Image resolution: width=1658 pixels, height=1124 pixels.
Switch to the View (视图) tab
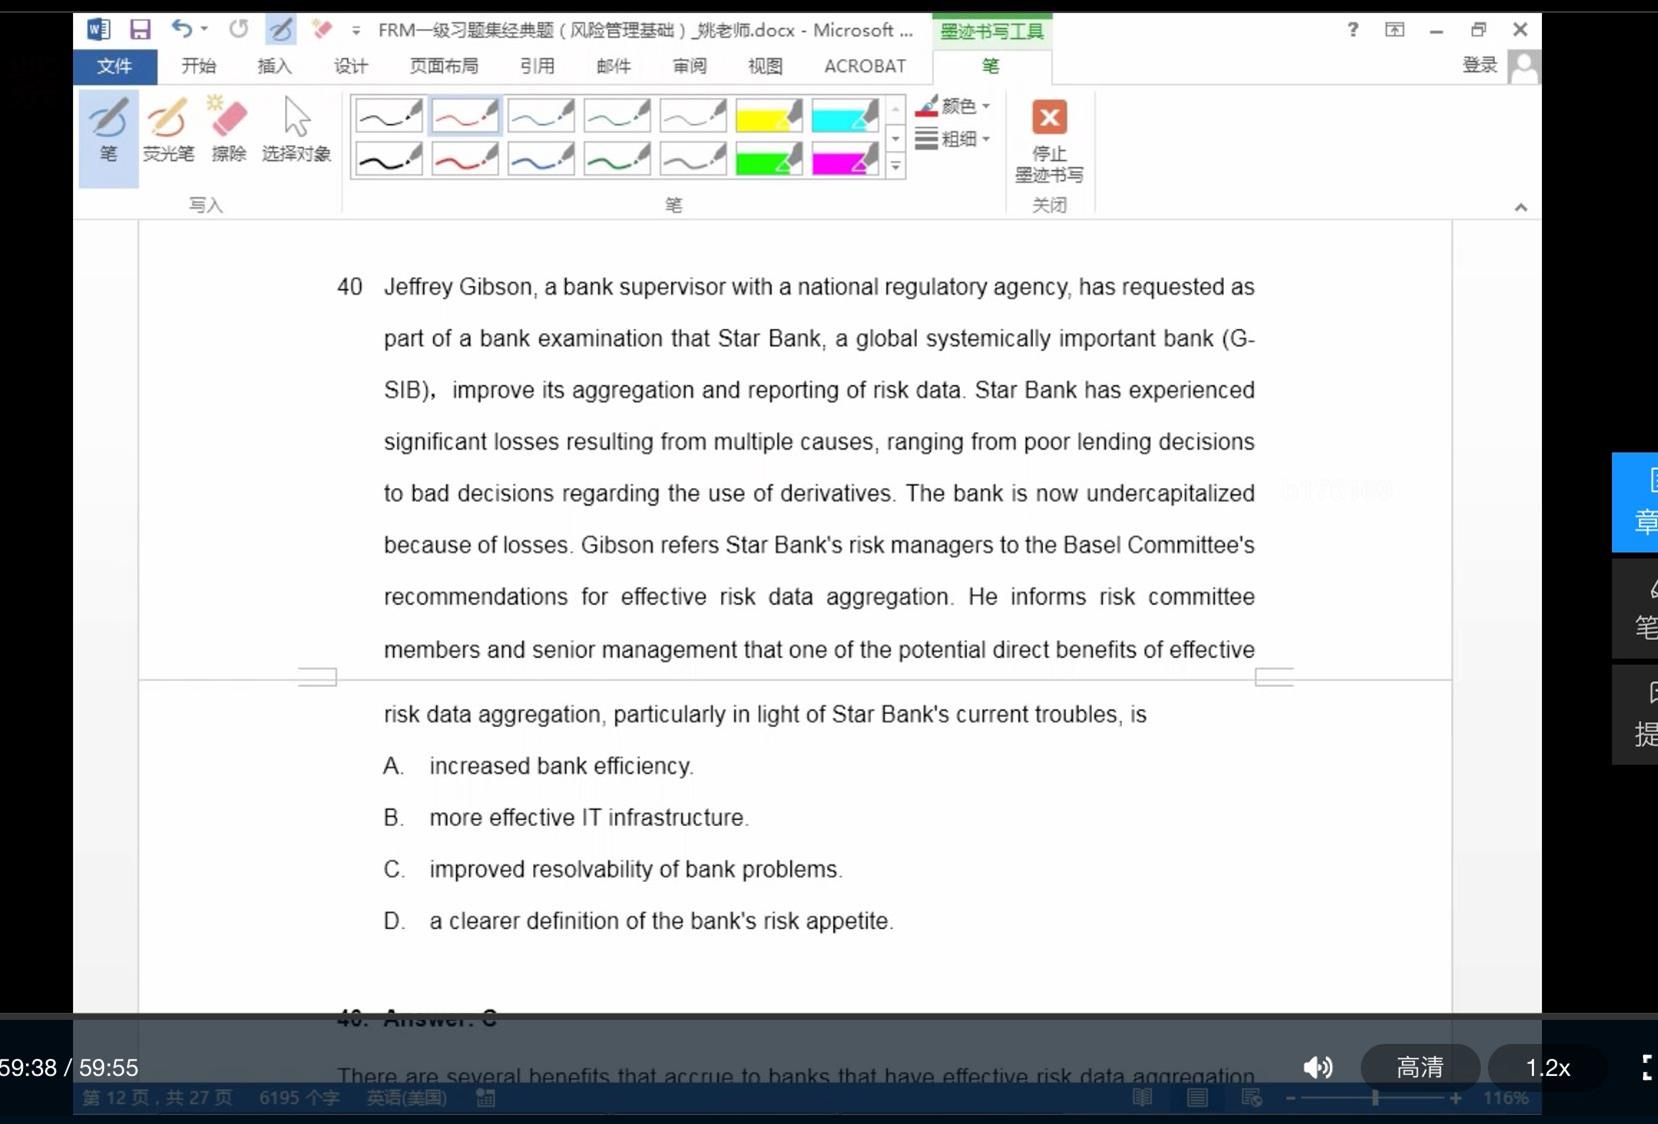point(765,66)
